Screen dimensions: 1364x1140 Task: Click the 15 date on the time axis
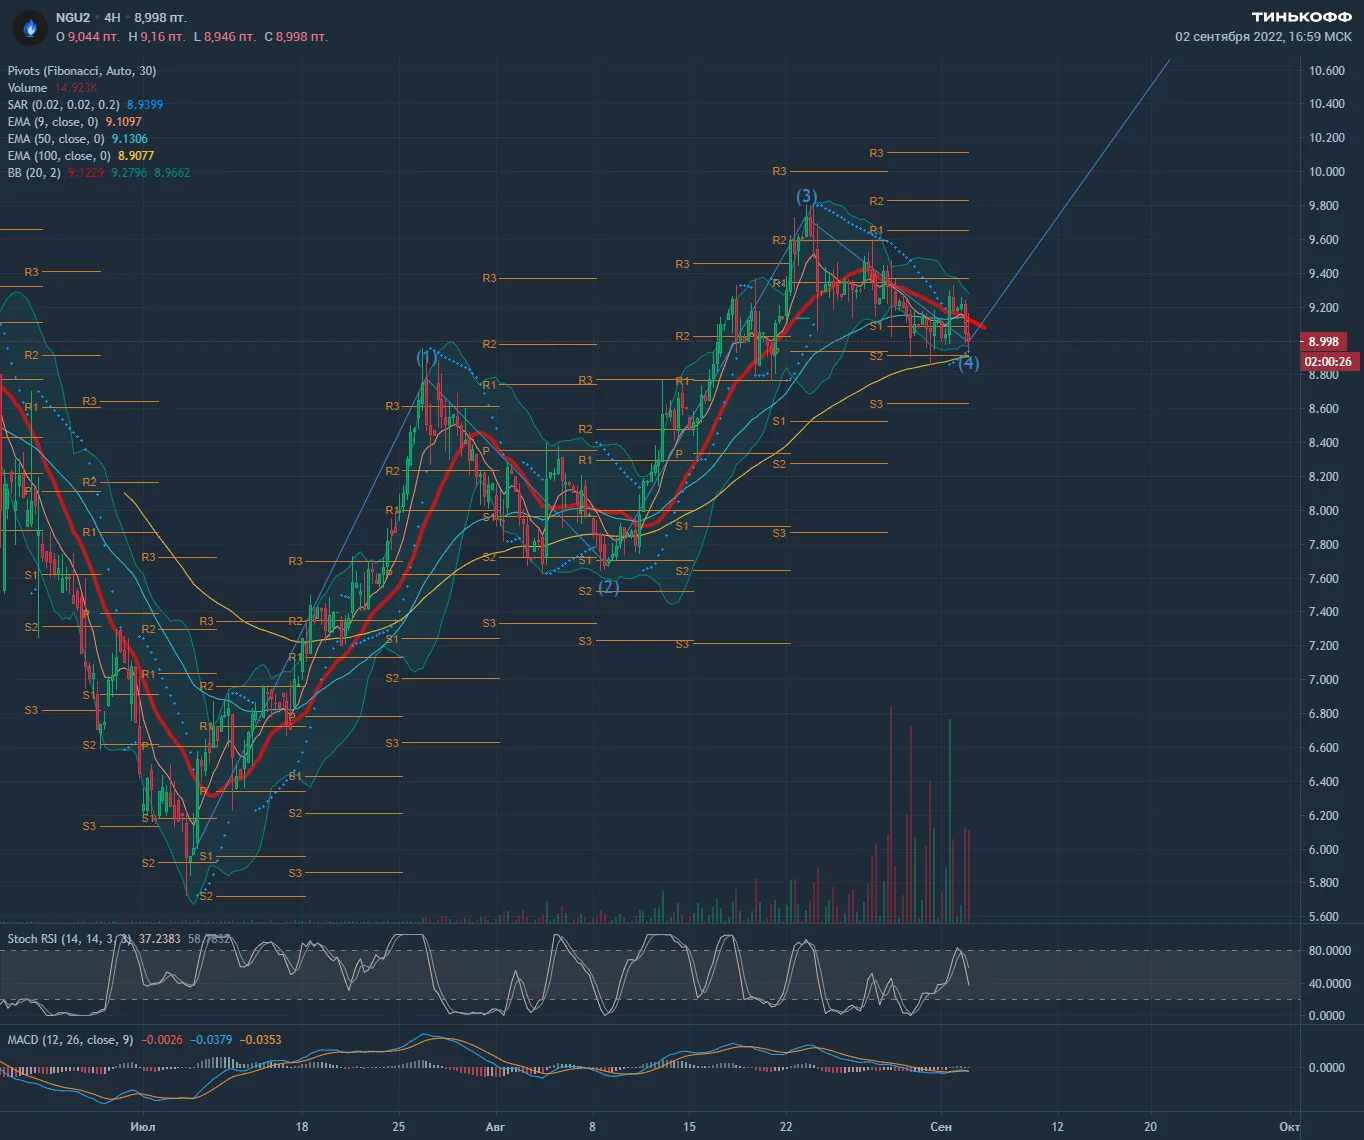[x=690, y=1126]
